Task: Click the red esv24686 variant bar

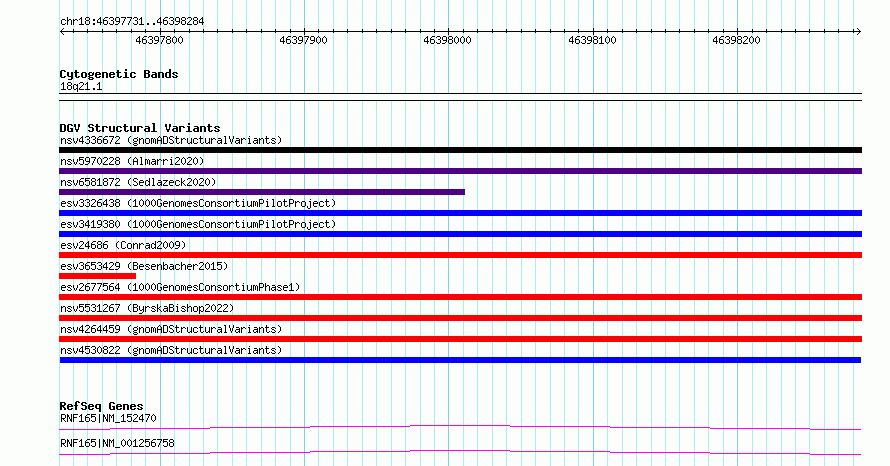Action: [460, 255]
